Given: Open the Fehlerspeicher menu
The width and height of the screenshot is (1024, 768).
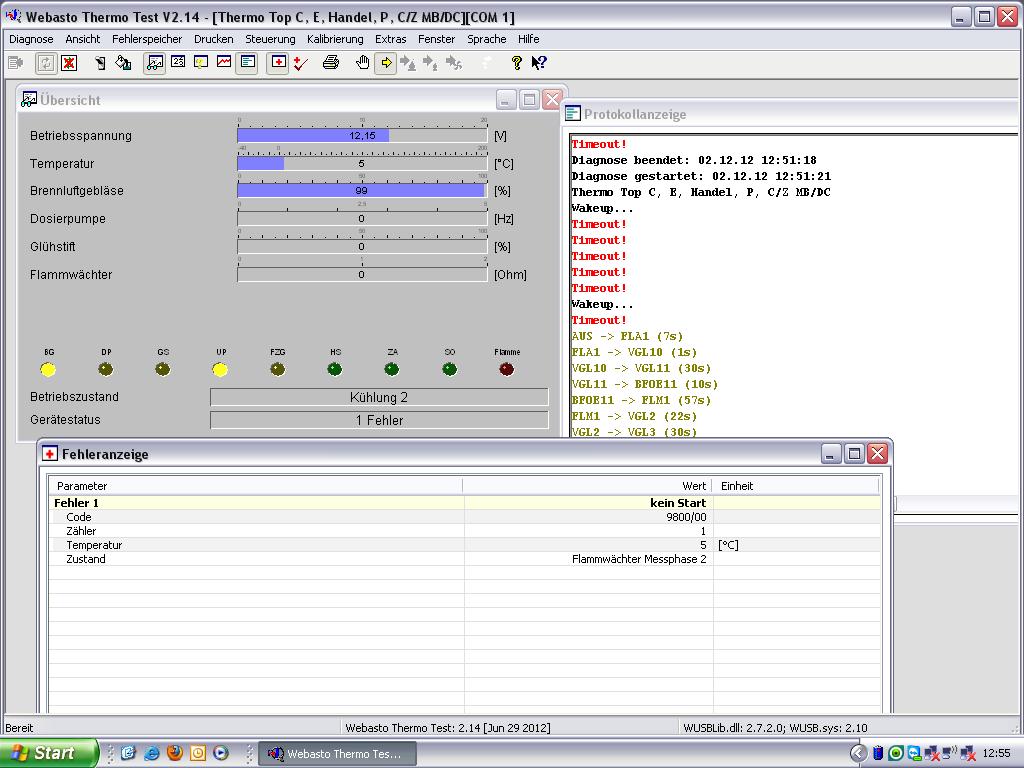Looking at the screenshot, I should (147, 39).
